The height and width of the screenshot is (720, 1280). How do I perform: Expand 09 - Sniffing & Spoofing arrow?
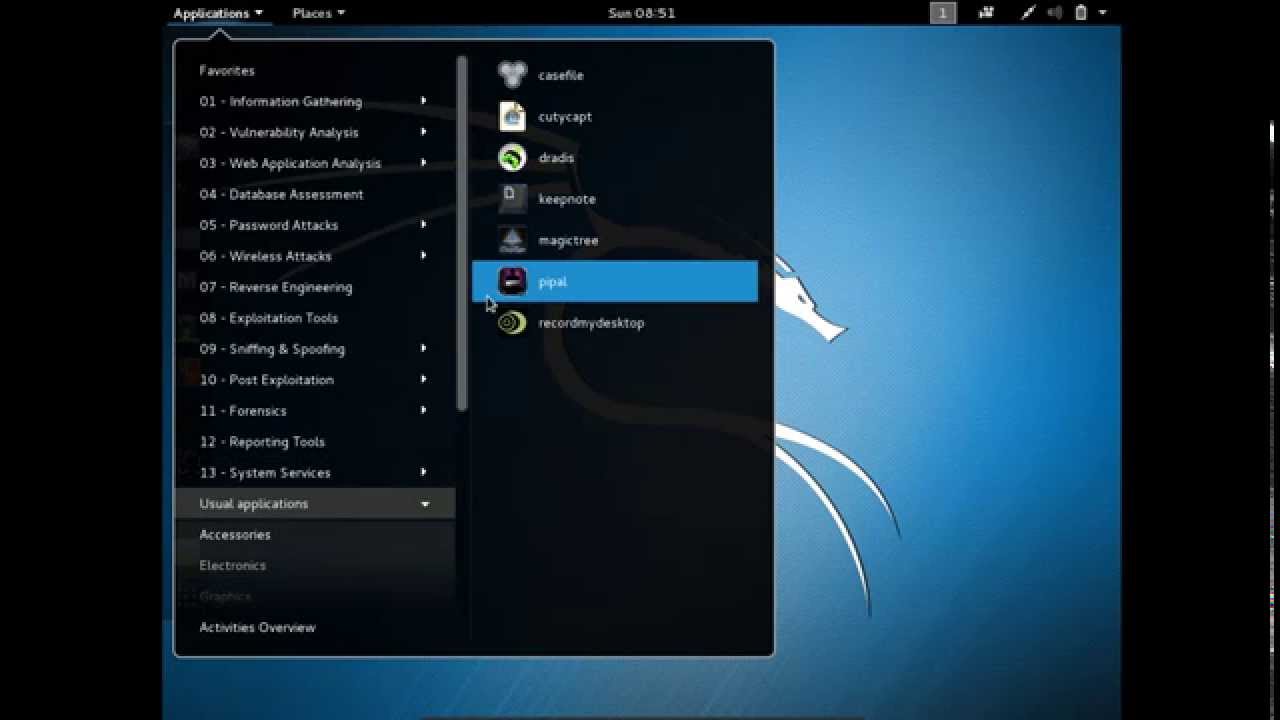[x=424, y=349]
